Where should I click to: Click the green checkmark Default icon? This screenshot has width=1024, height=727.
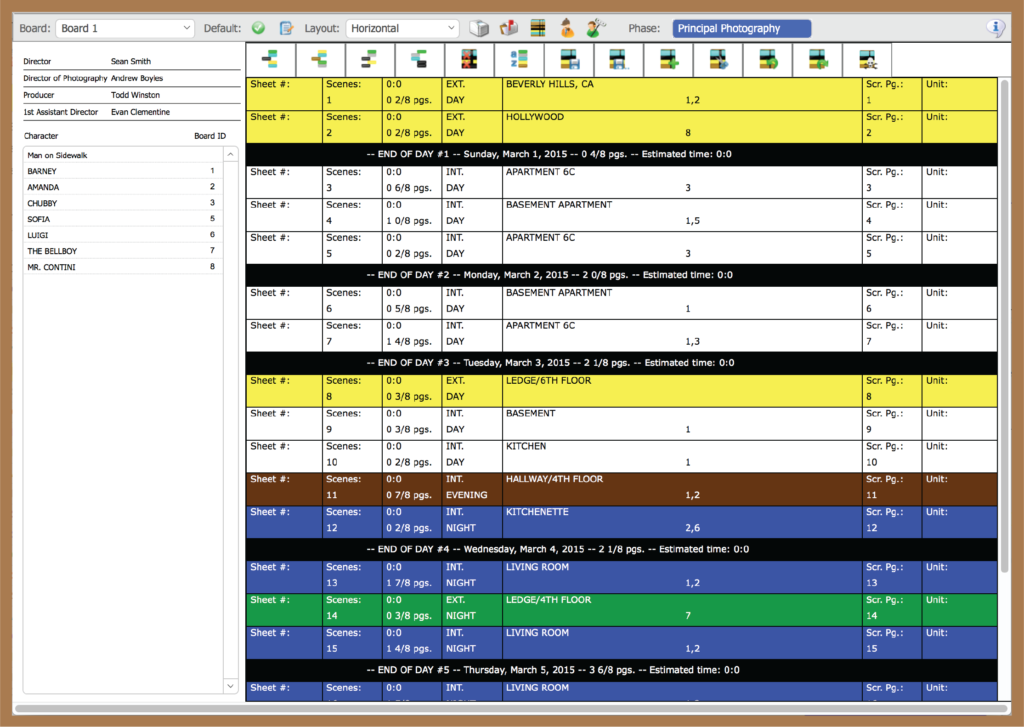click(259, 28)
